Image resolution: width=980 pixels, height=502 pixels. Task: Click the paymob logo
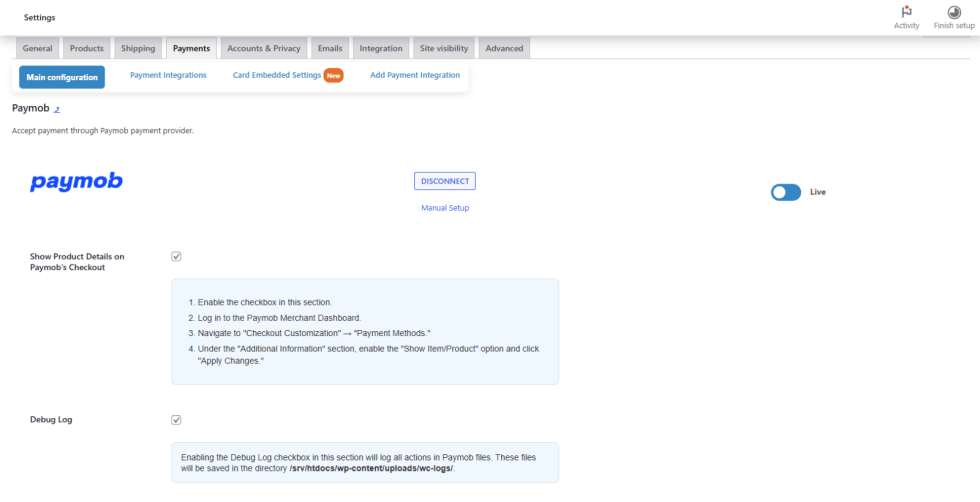pyautogui.click(x=76, y=182)
